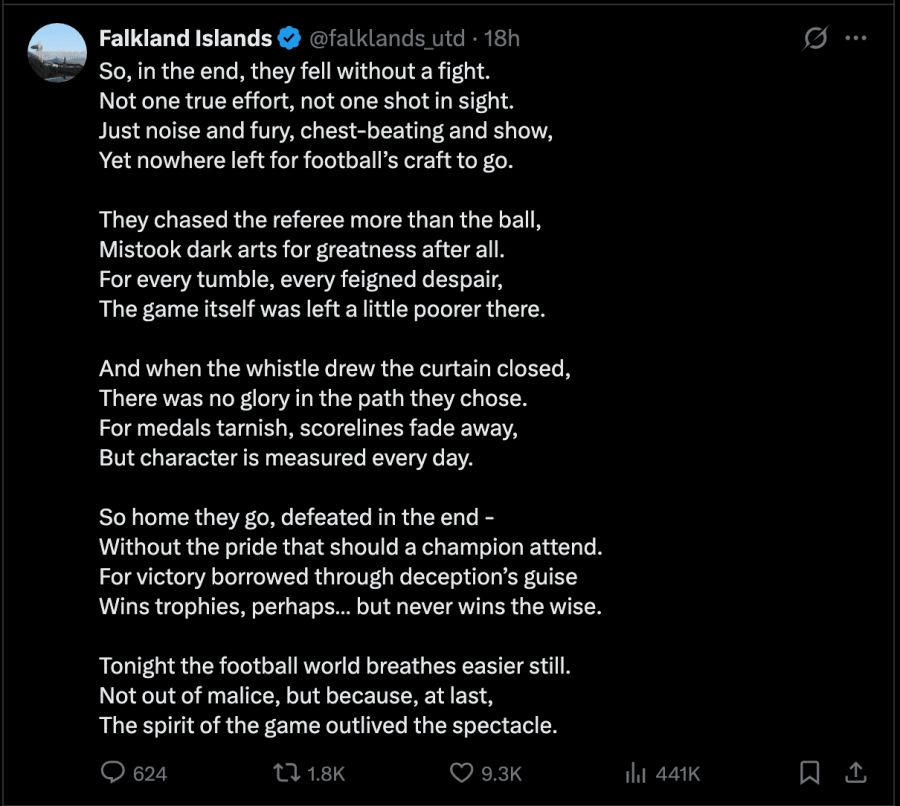
Task: Open the Falkland Islands profile avatar
Action: click(x=57, y=53)
